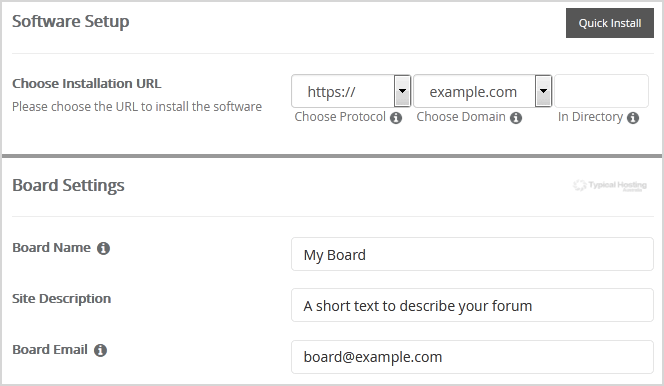This screenshot has width=664, height=386.
Task: Click the info icon next to Board Email
Action: pyautogui.click(x=100, y=350)
